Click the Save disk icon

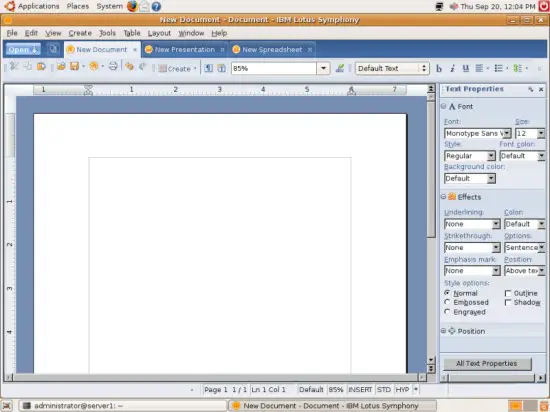coord(74,66)
